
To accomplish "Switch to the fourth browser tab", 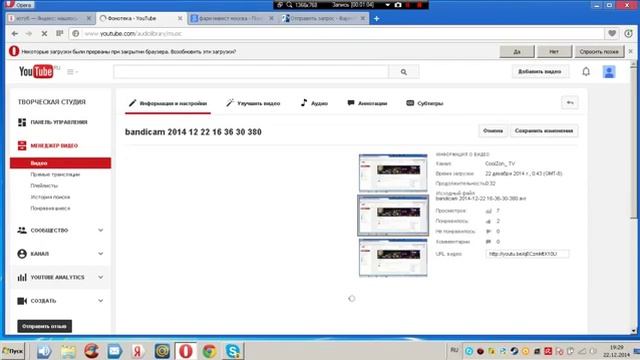I will (324, 18).
